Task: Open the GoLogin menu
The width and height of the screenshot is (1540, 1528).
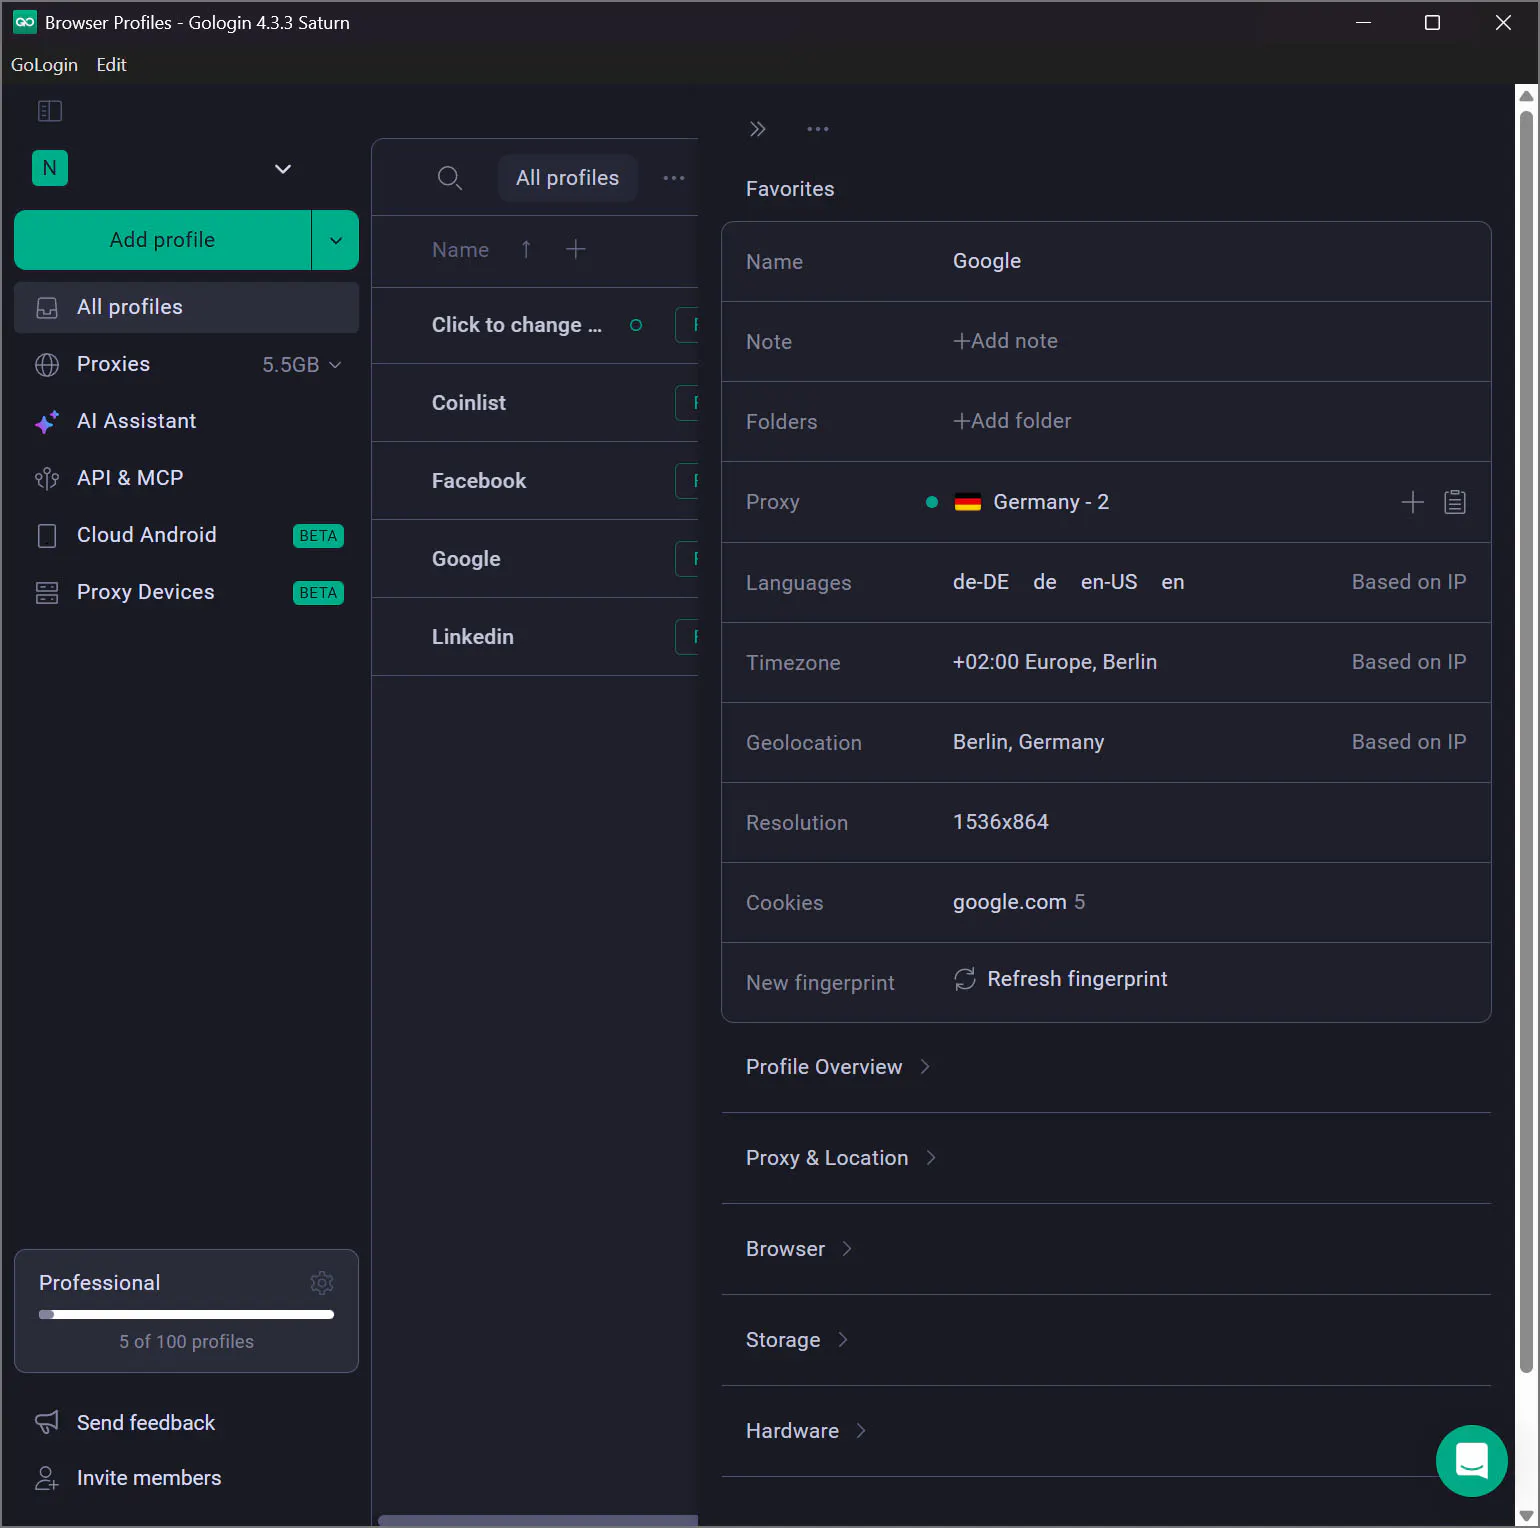Action: pos(44,65)
